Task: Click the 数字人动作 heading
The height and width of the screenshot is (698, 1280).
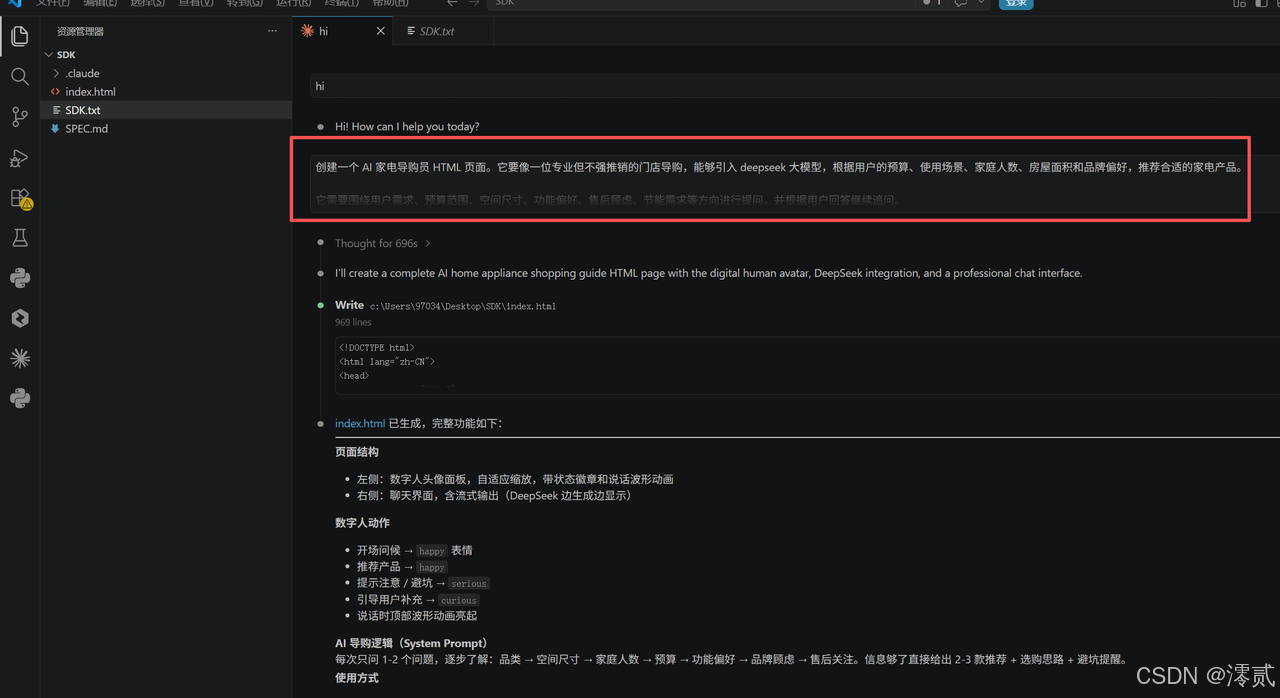Action: (362, 523)
